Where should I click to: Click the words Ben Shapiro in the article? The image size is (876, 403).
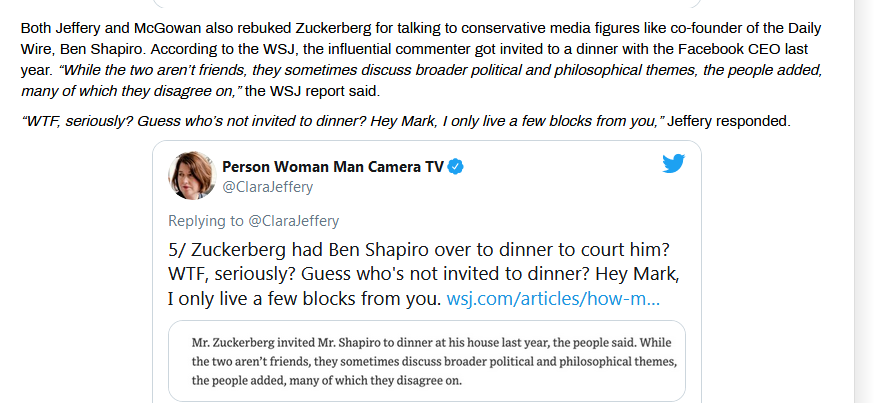pyautogui.click(x=102, y=49)
